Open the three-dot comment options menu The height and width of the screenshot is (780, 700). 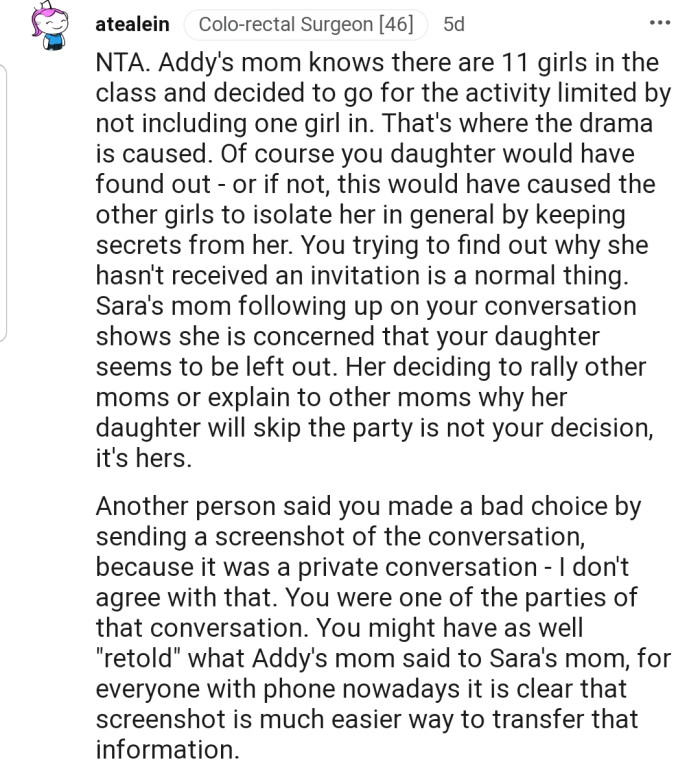pos(658,24)
